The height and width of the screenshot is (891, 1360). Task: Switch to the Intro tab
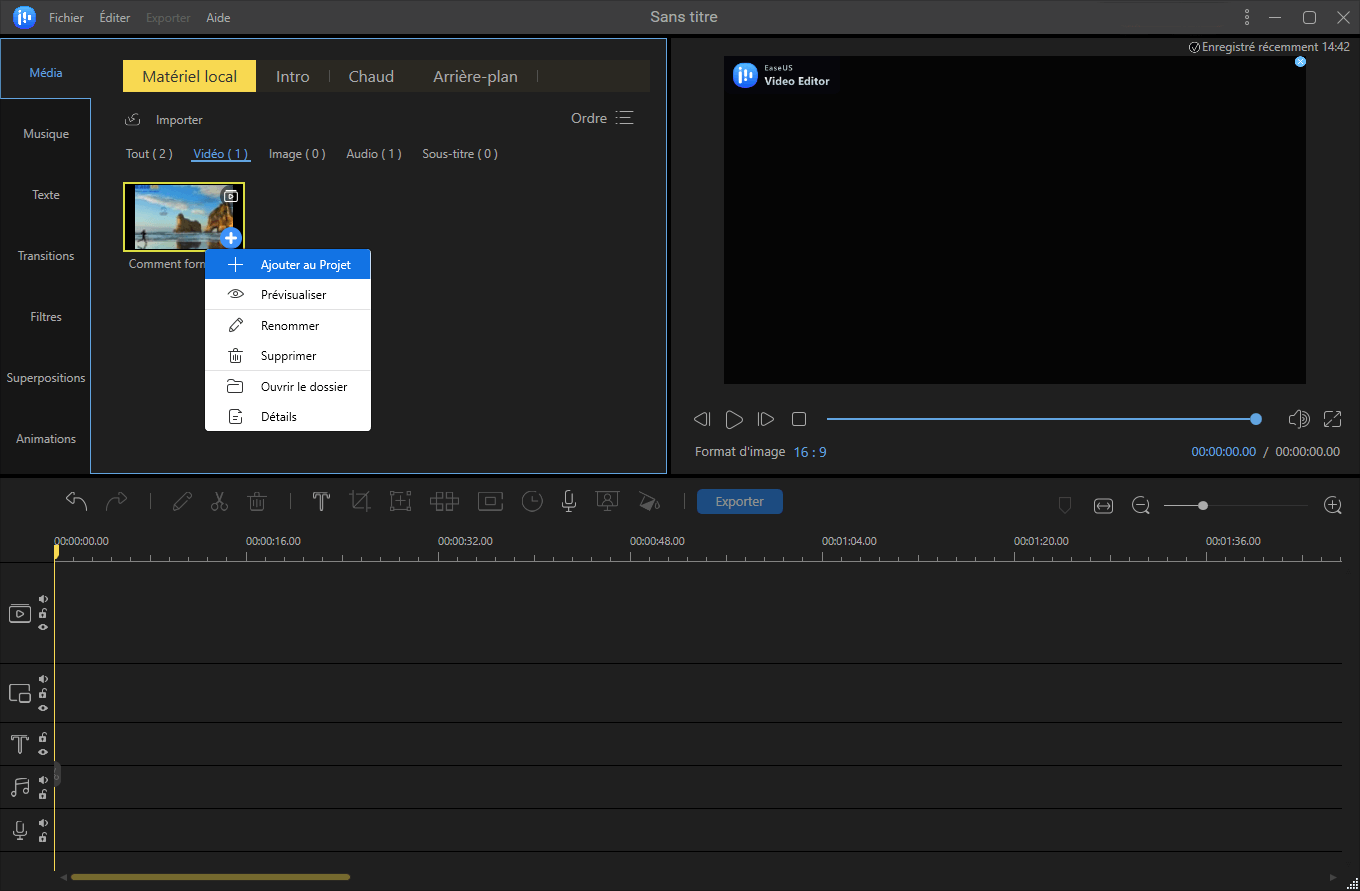click(292, 76)
